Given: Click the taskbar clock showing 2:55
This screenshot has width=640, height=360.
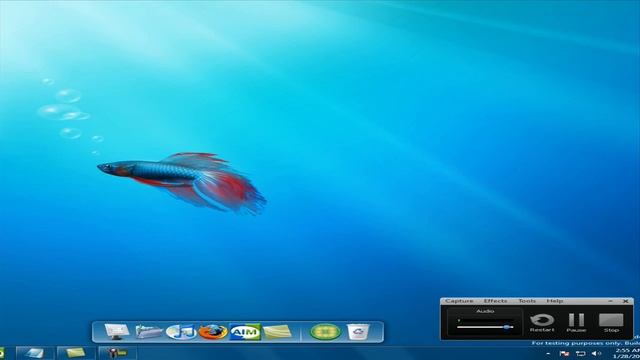Looking at the screenshot, I should 627,353.
